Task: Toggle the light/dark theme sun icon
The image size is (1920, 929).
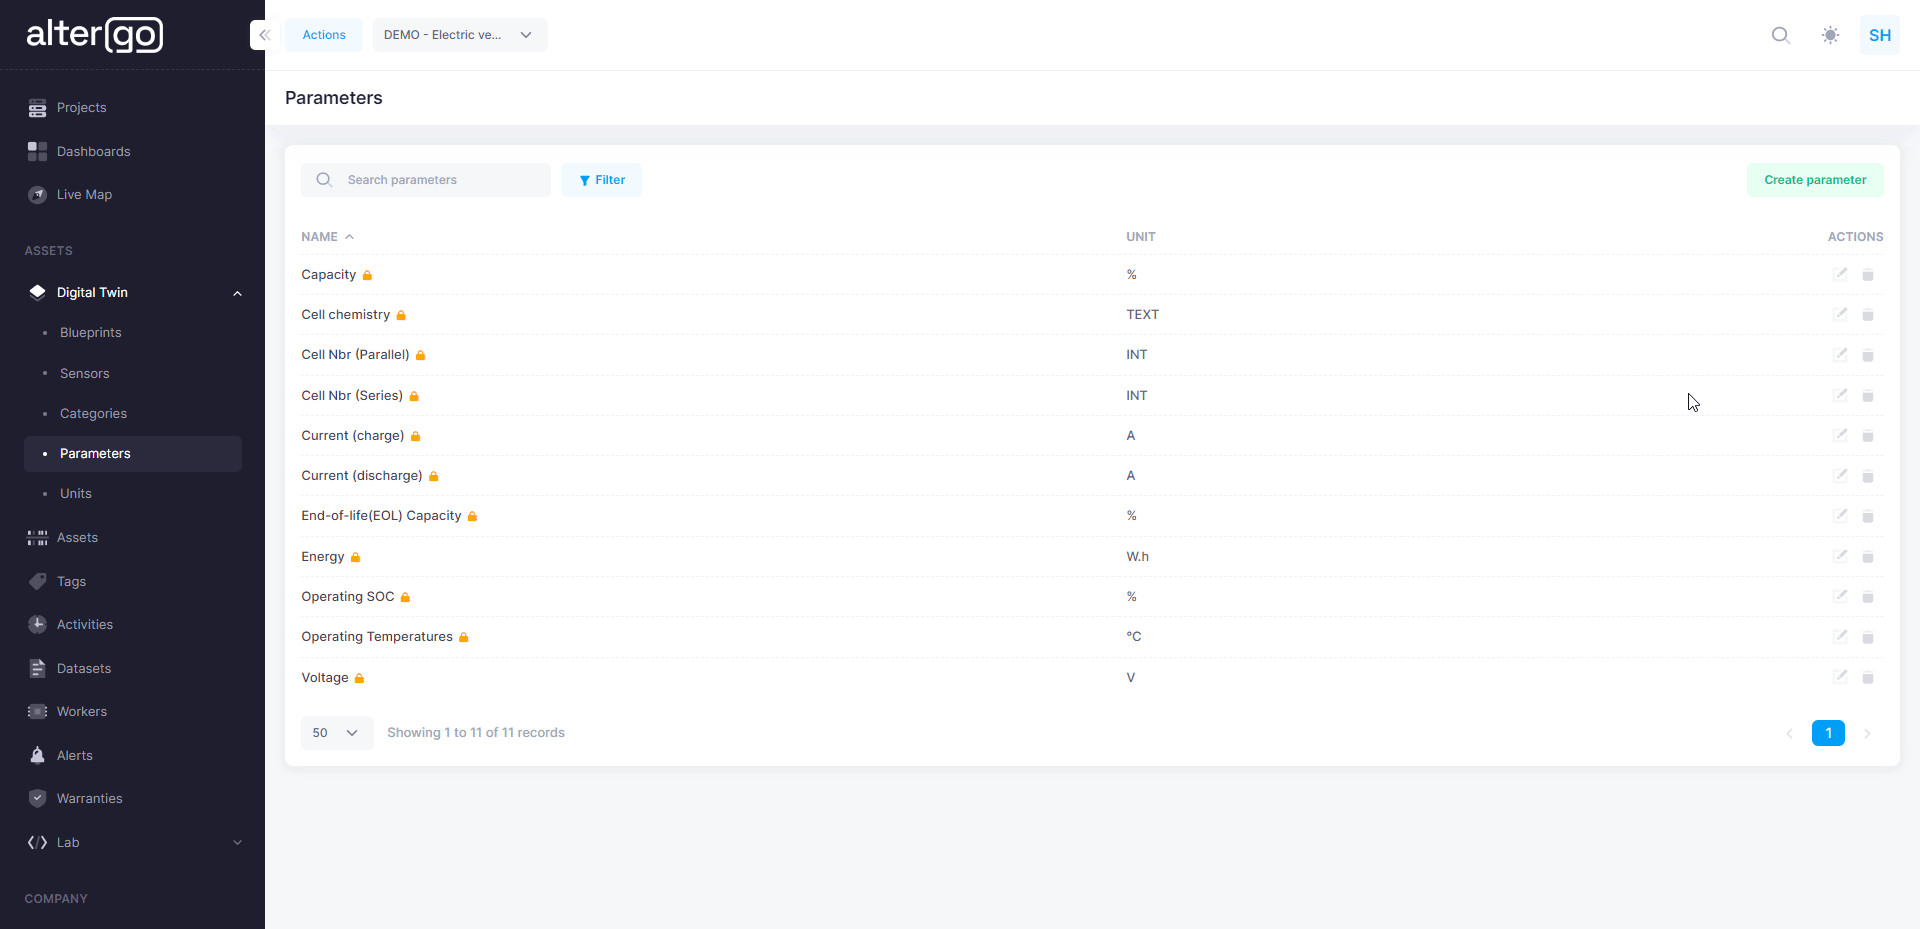Action: coord(1830,35)
